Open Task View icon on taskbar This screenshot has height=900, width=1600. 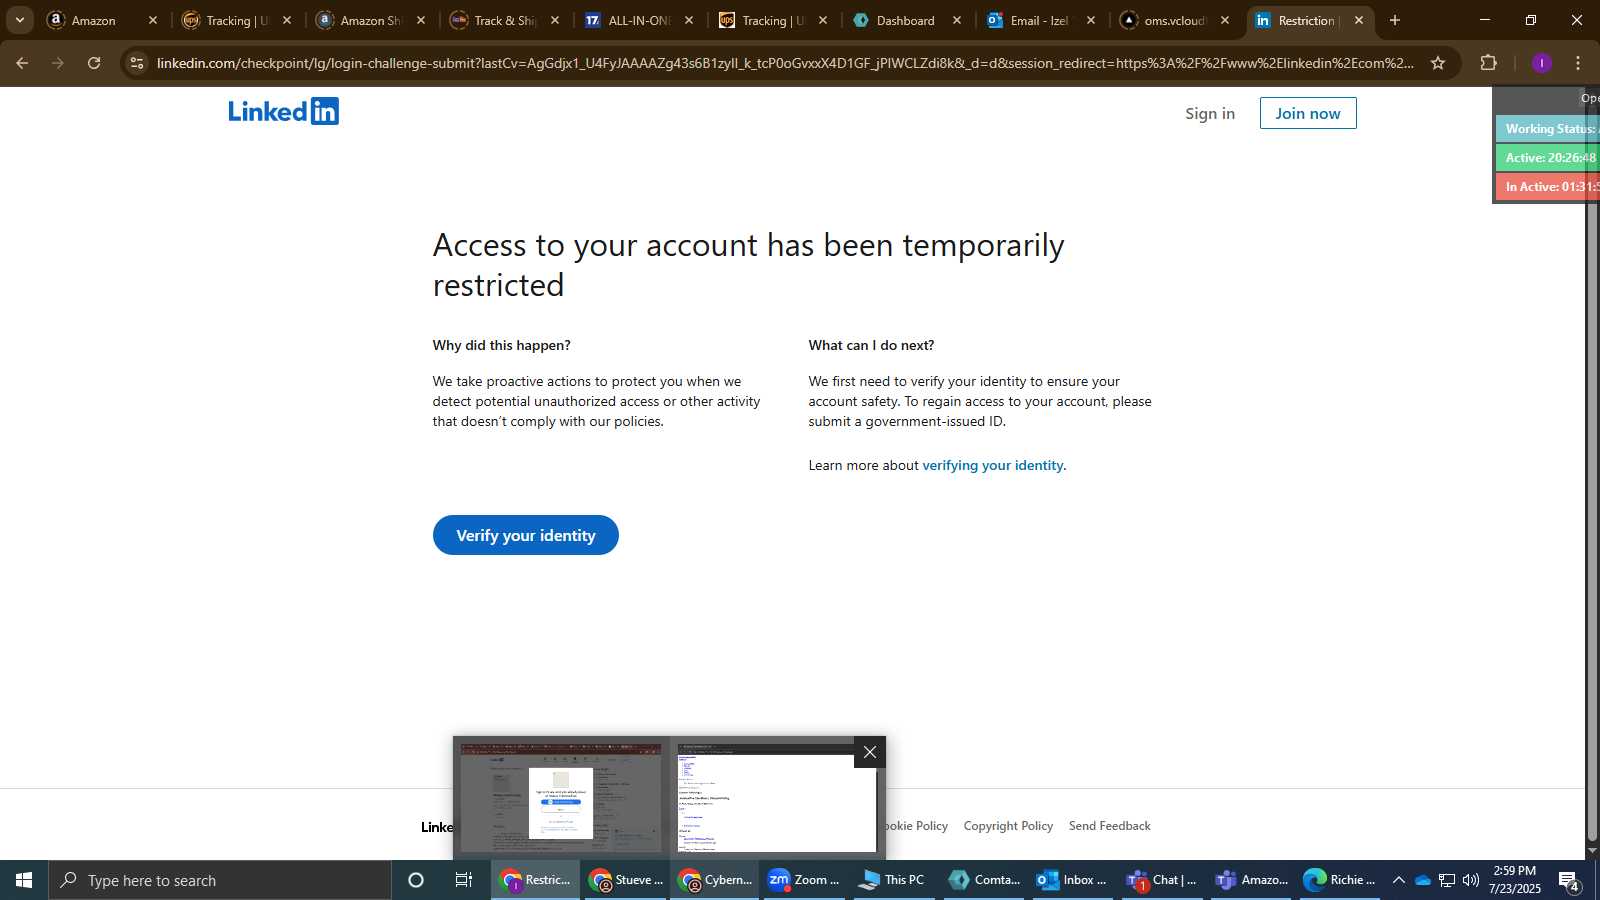464,880
